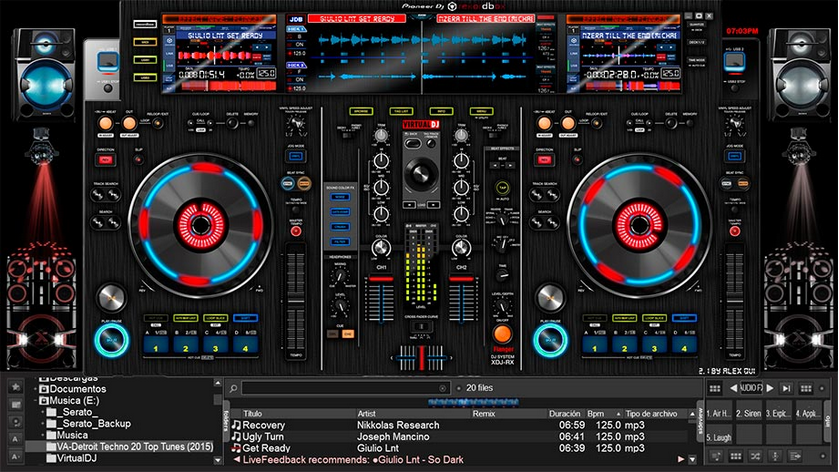
Task: Click the browser favorites star icon
Action: coord(16,386)
